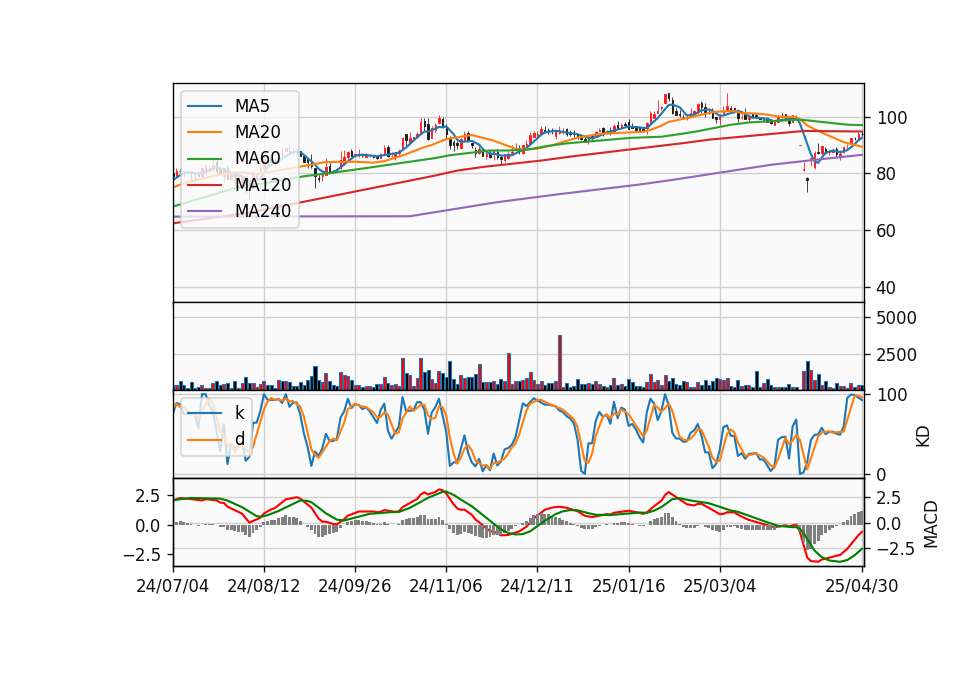
Task: Click the orange MA20 legend line sample
Action: click(x=204, y=132)
